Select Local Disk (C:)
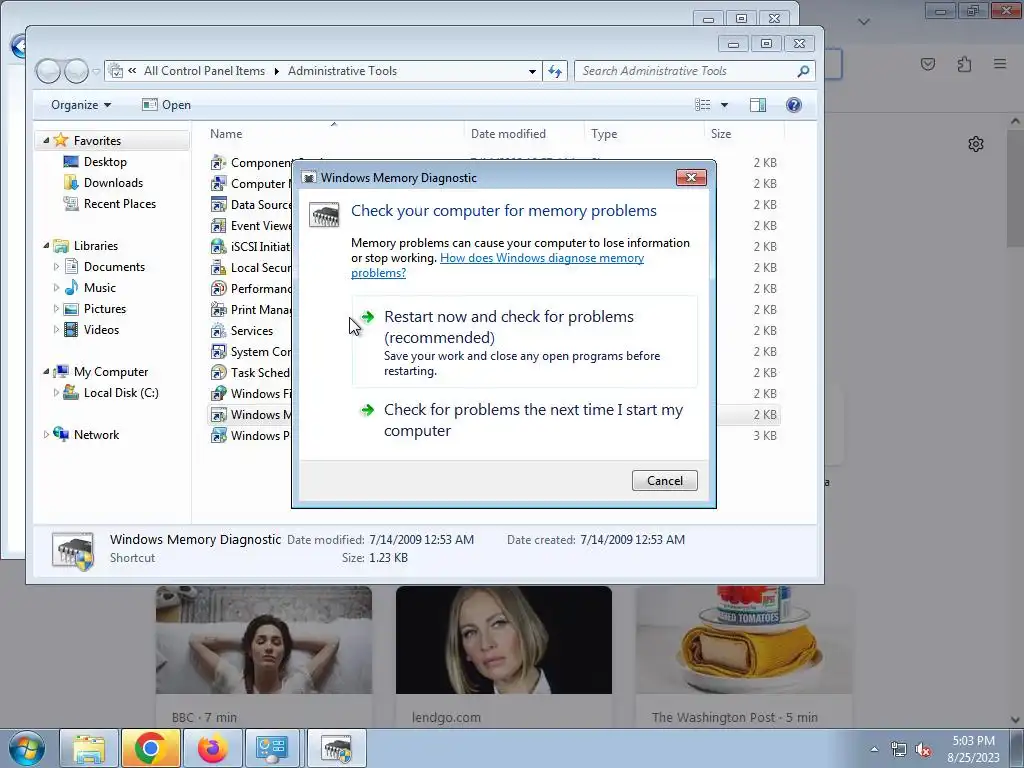The width and height of the screenshot is (1024, 768). point(121,393)
